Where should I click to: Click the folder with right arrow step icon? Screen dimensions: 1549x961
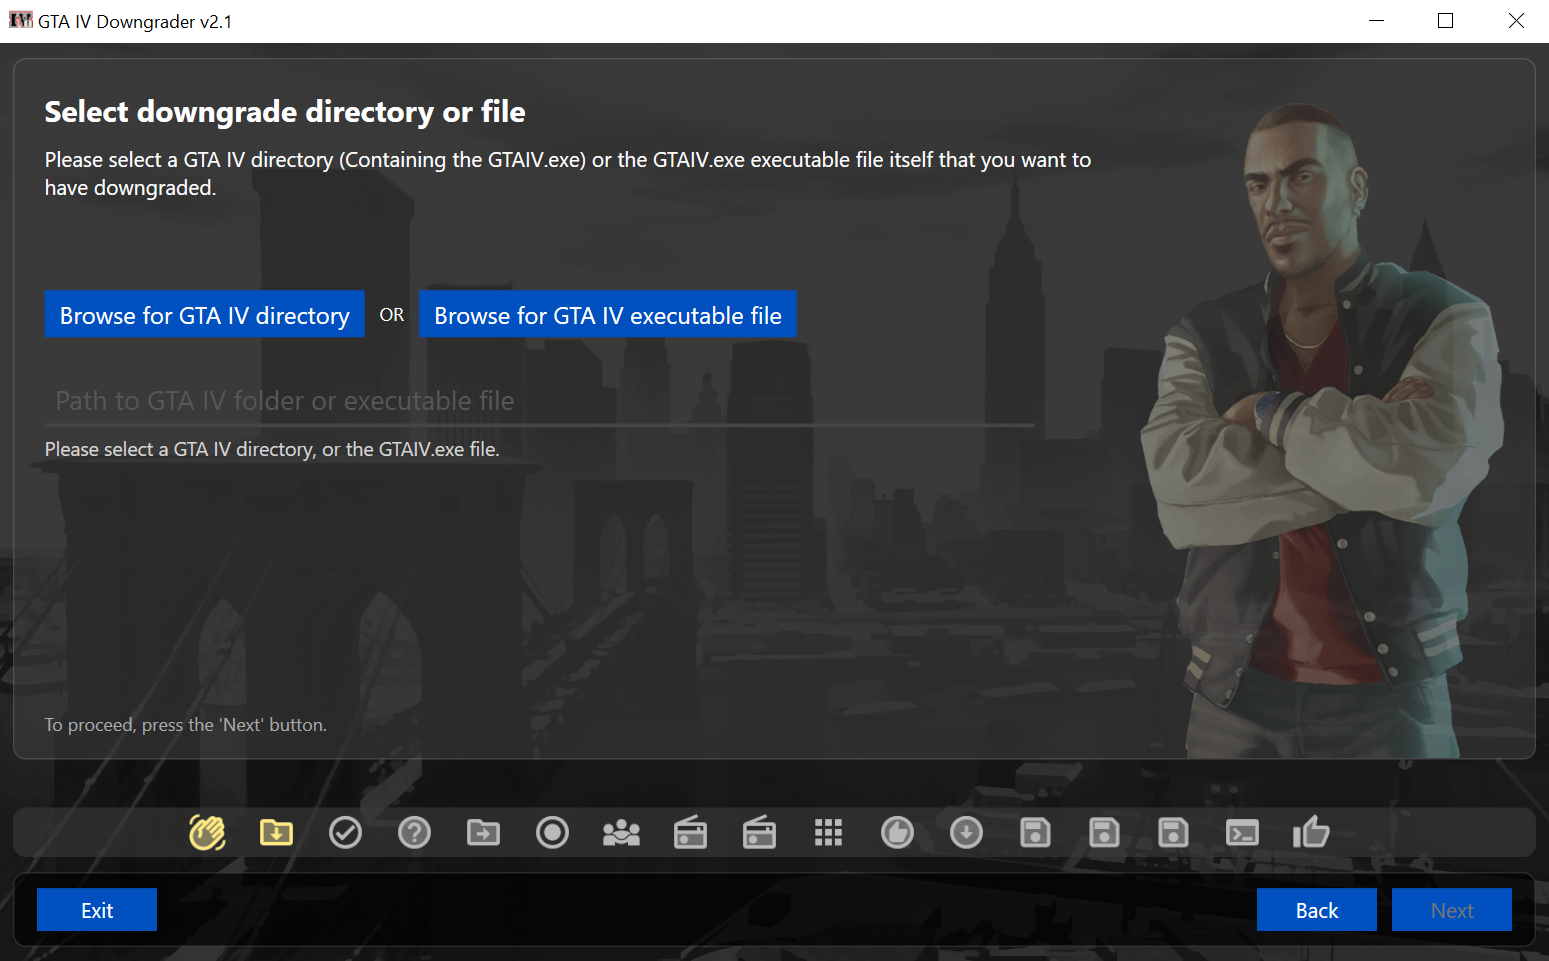pyautogui.click(x=483, y=832)
